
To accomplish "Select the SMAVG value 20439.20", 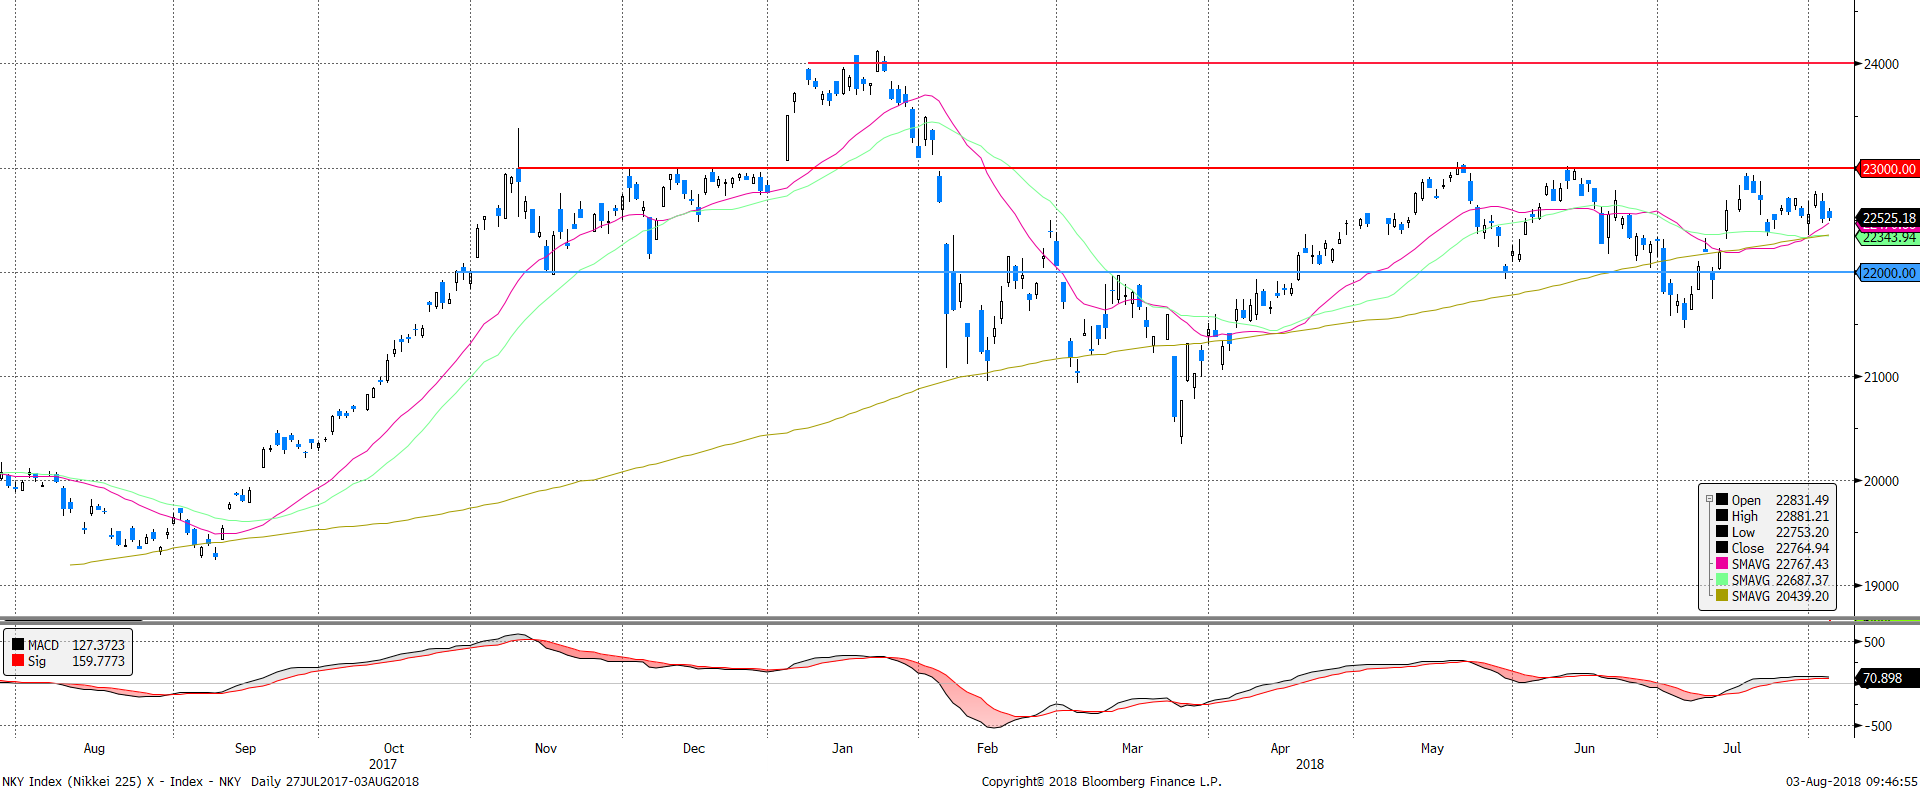I will point(1802,596).
